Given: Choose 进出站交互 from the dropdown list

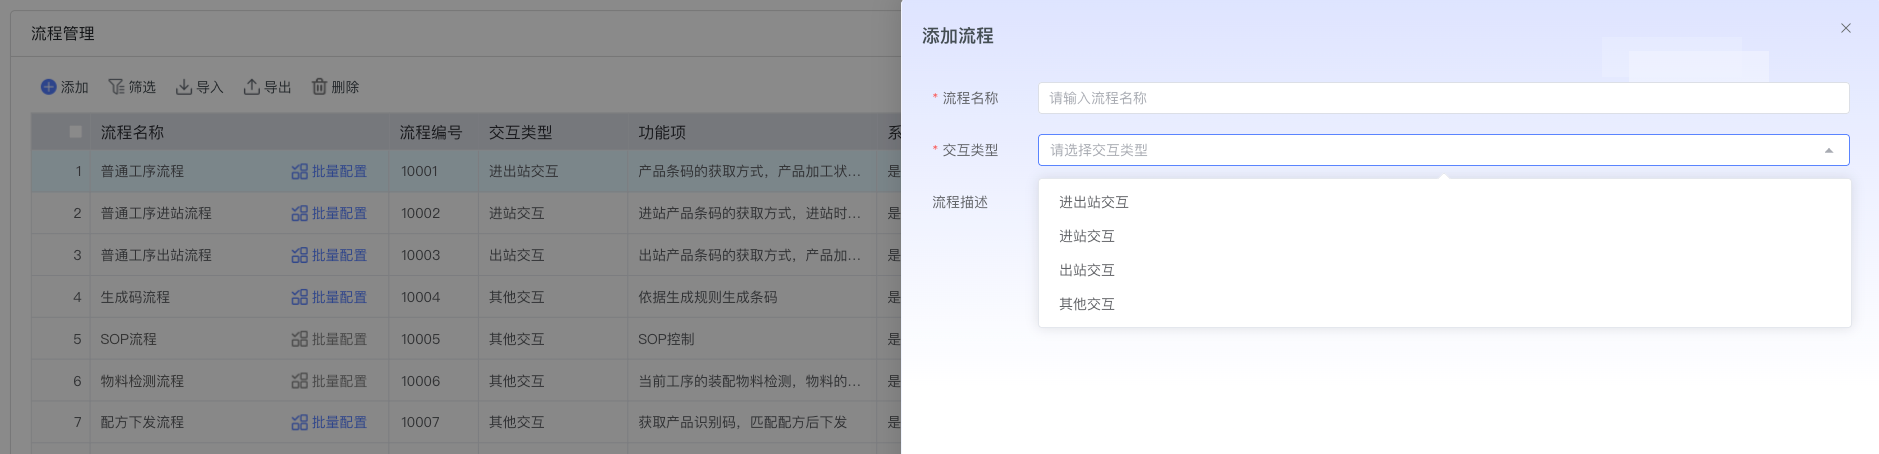Looking at the screenshot, I should pyautogui.click(x=1093, y=202).
